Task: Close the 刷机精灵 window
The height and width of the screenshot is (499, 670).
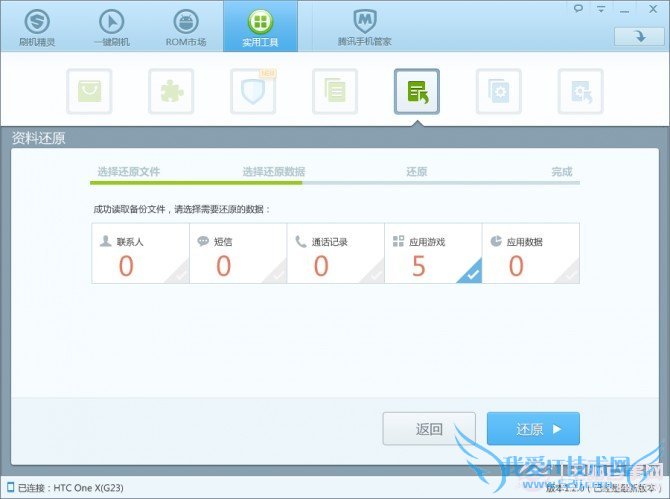Action: pos(653,9)
